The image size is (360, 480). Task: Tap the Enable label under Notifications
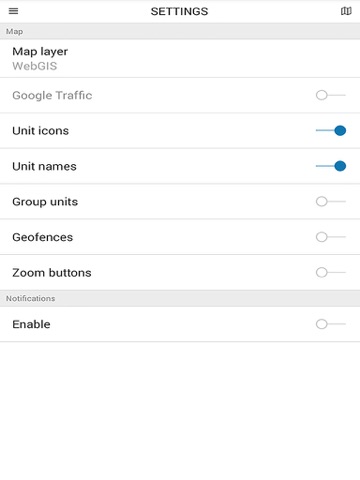click(31, 324)
